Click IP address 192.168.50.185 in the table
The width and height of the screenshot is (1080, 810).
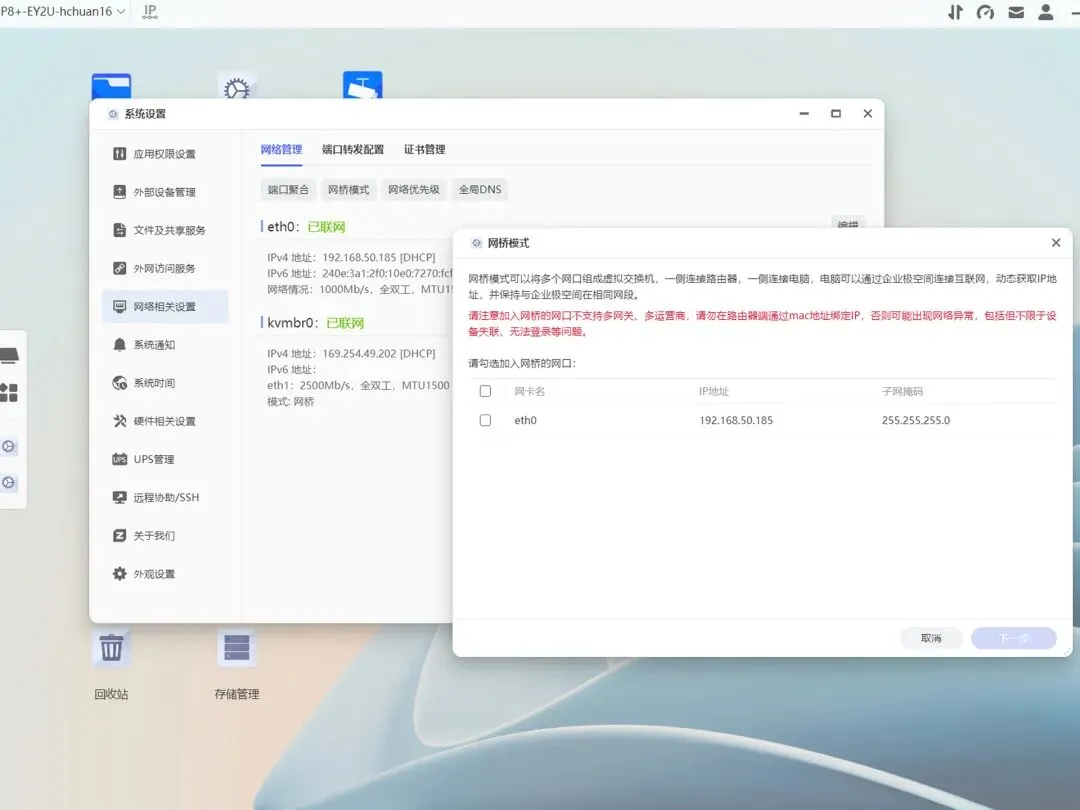pyautogui.click(x=736, y=420)
